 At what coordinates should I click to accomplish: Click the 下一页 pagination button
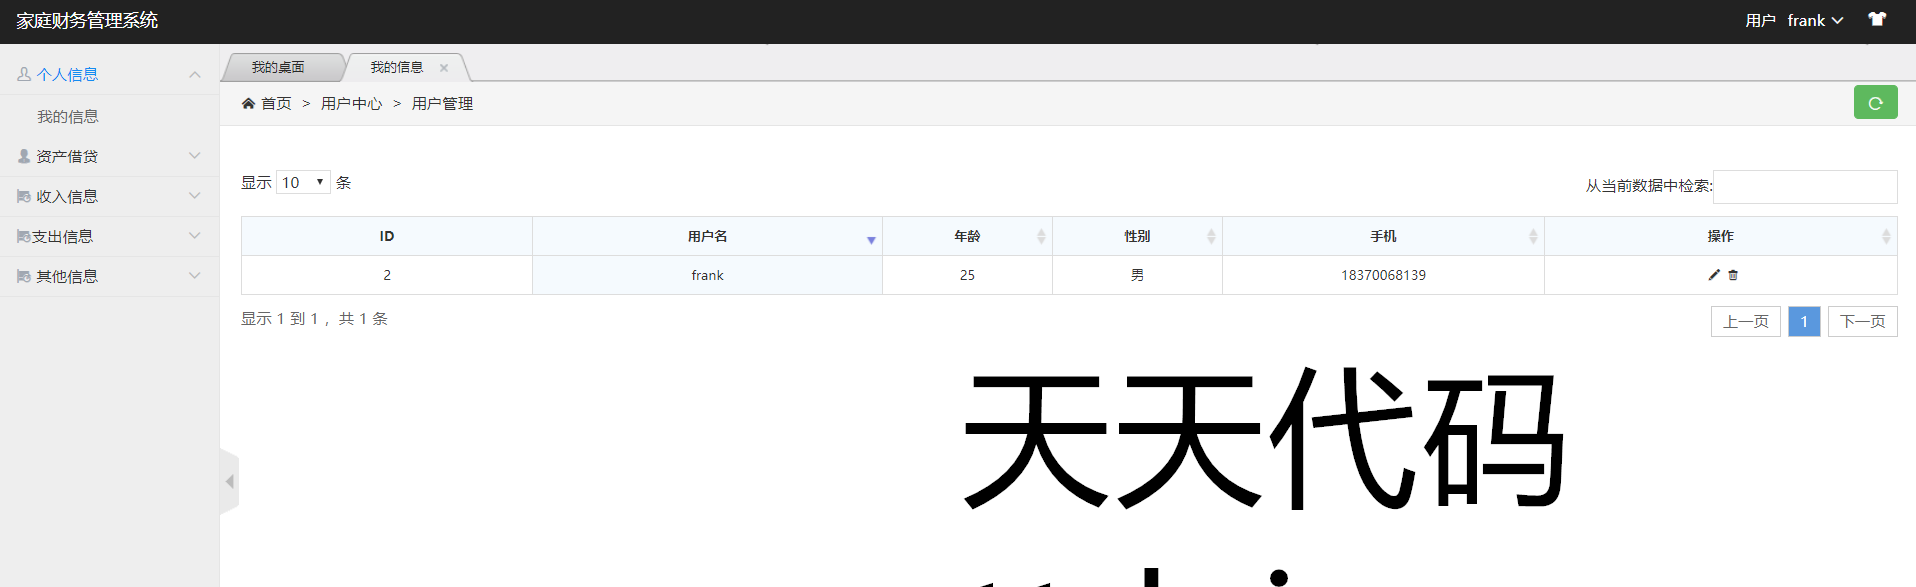(1862, 321)
